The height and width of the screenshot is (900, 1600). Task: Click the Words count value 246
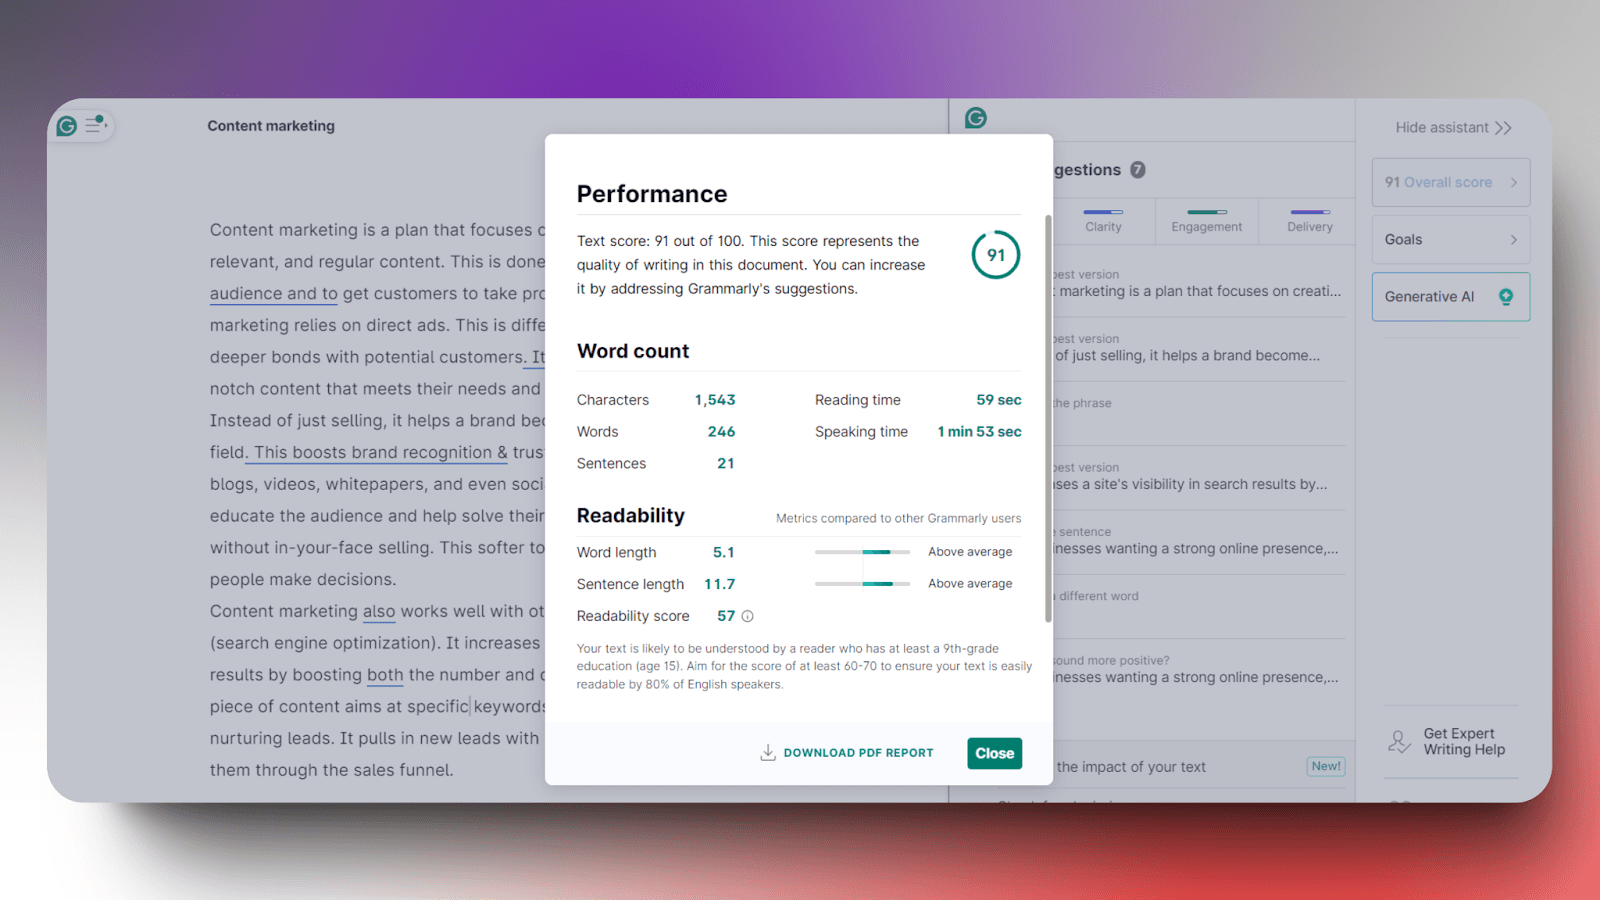[721, 432]
